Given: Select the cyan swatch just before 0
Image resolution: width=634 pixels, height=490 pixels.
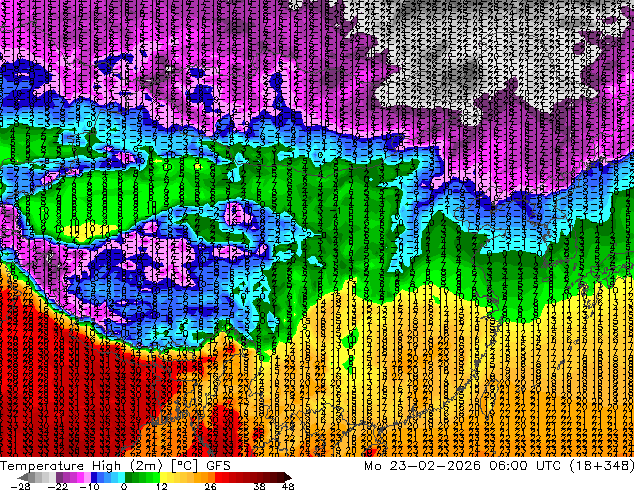Looking at the screenshot, I should click(x=122, y=477).
